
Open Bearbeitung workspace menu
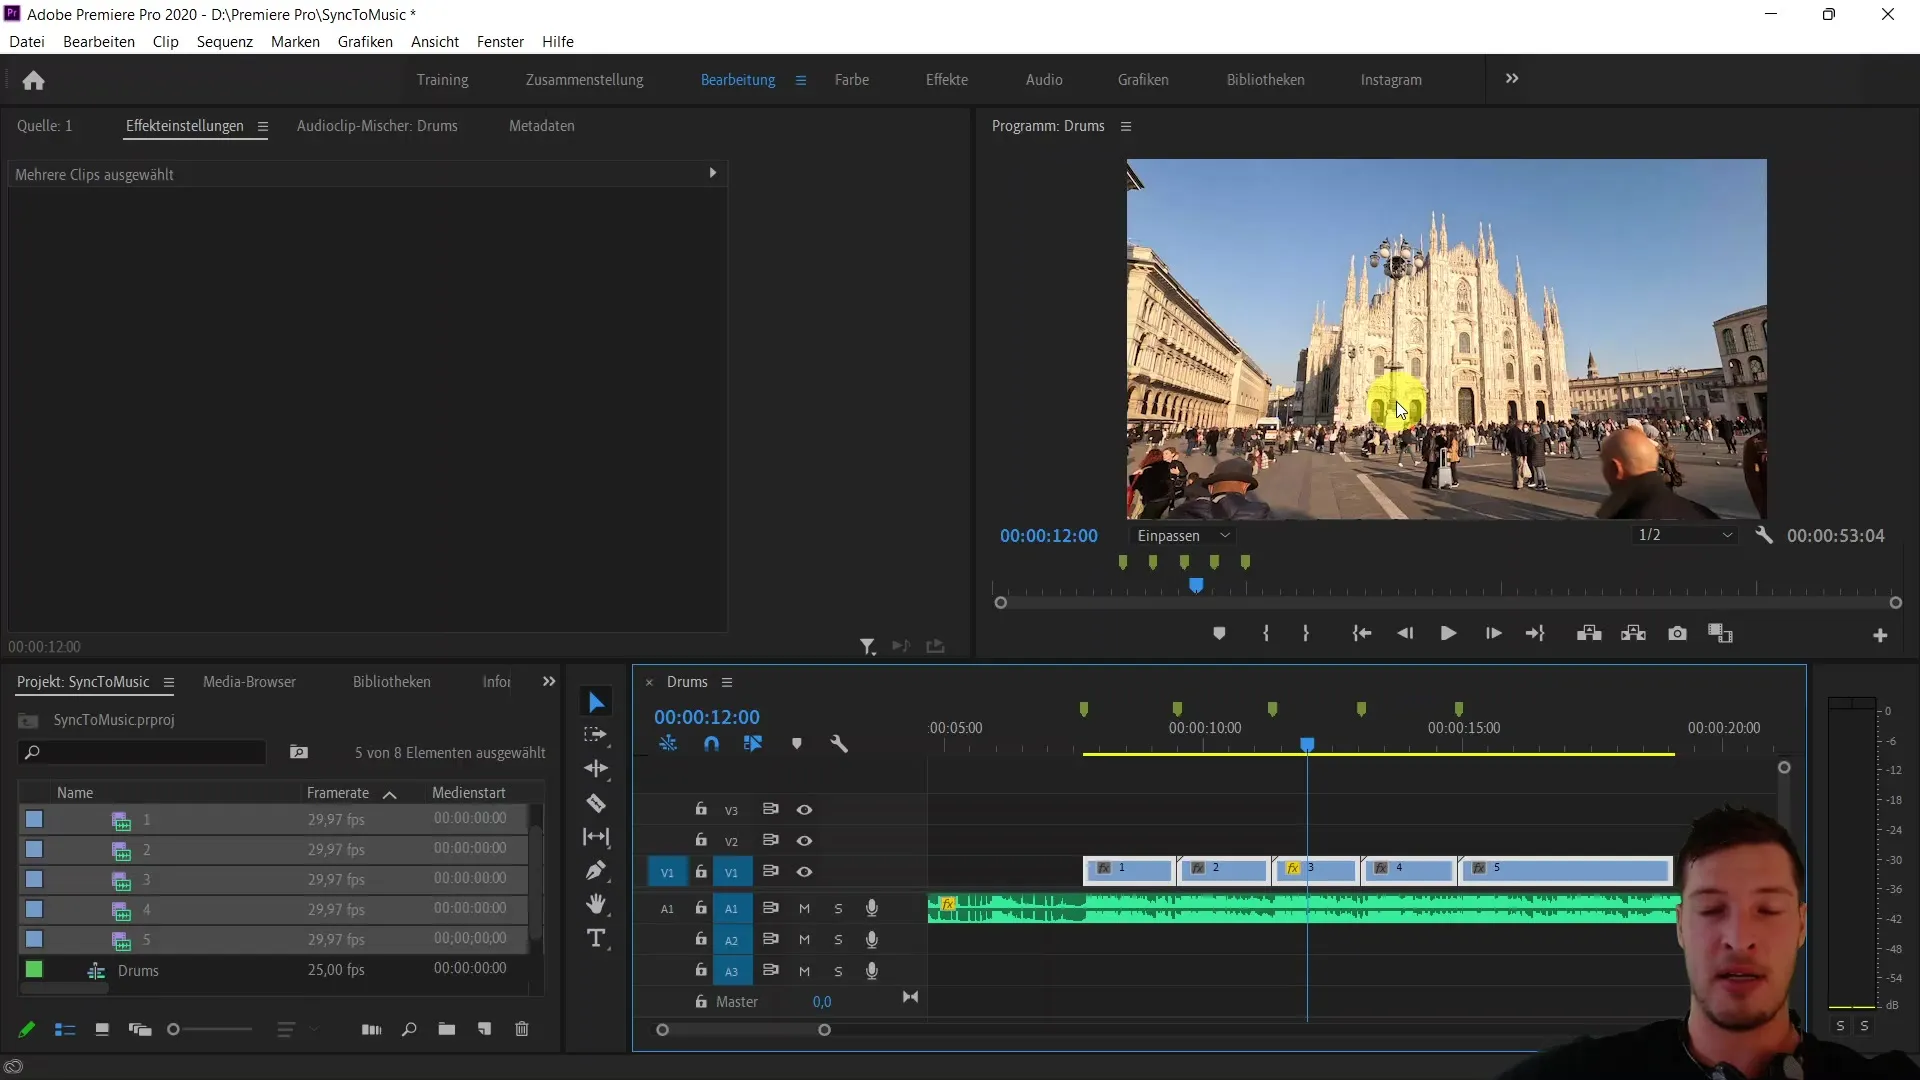click(x=801, y=80)
